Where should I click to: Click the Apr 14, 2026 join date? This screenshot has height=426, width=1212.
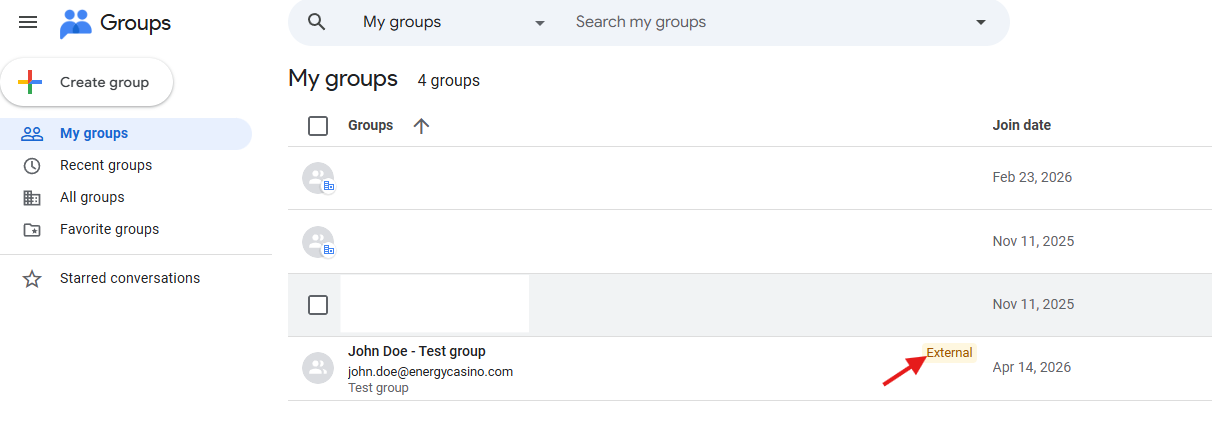click(x=1031, y=367)
